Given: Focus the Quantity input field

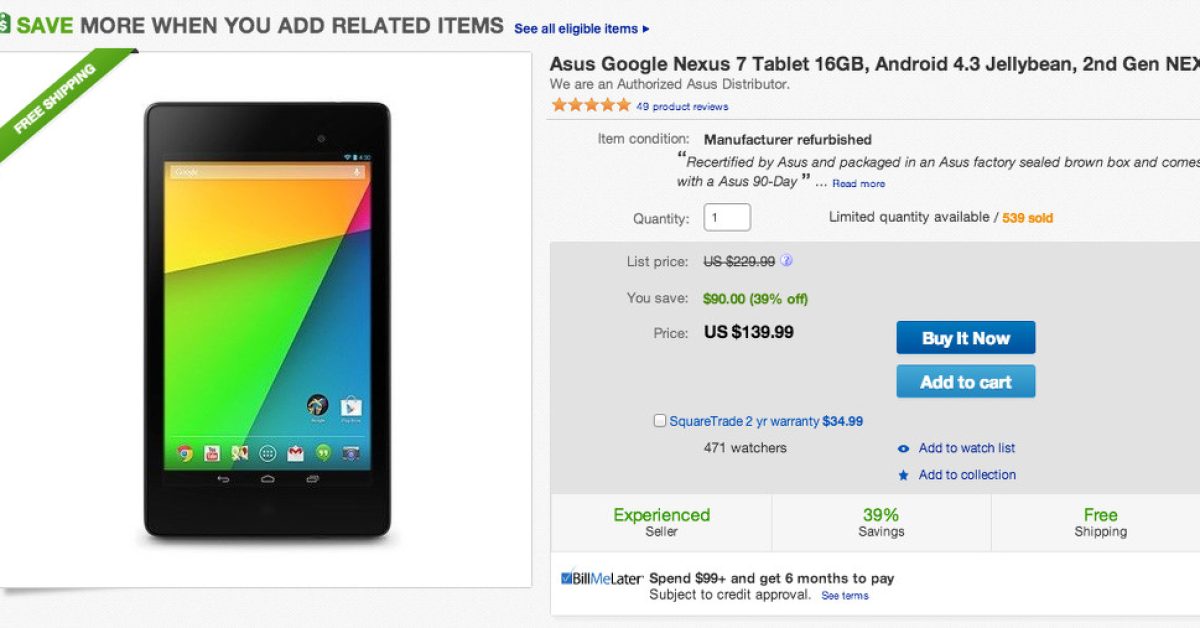Looking at the screenshot, I should [x=727, y=217].
